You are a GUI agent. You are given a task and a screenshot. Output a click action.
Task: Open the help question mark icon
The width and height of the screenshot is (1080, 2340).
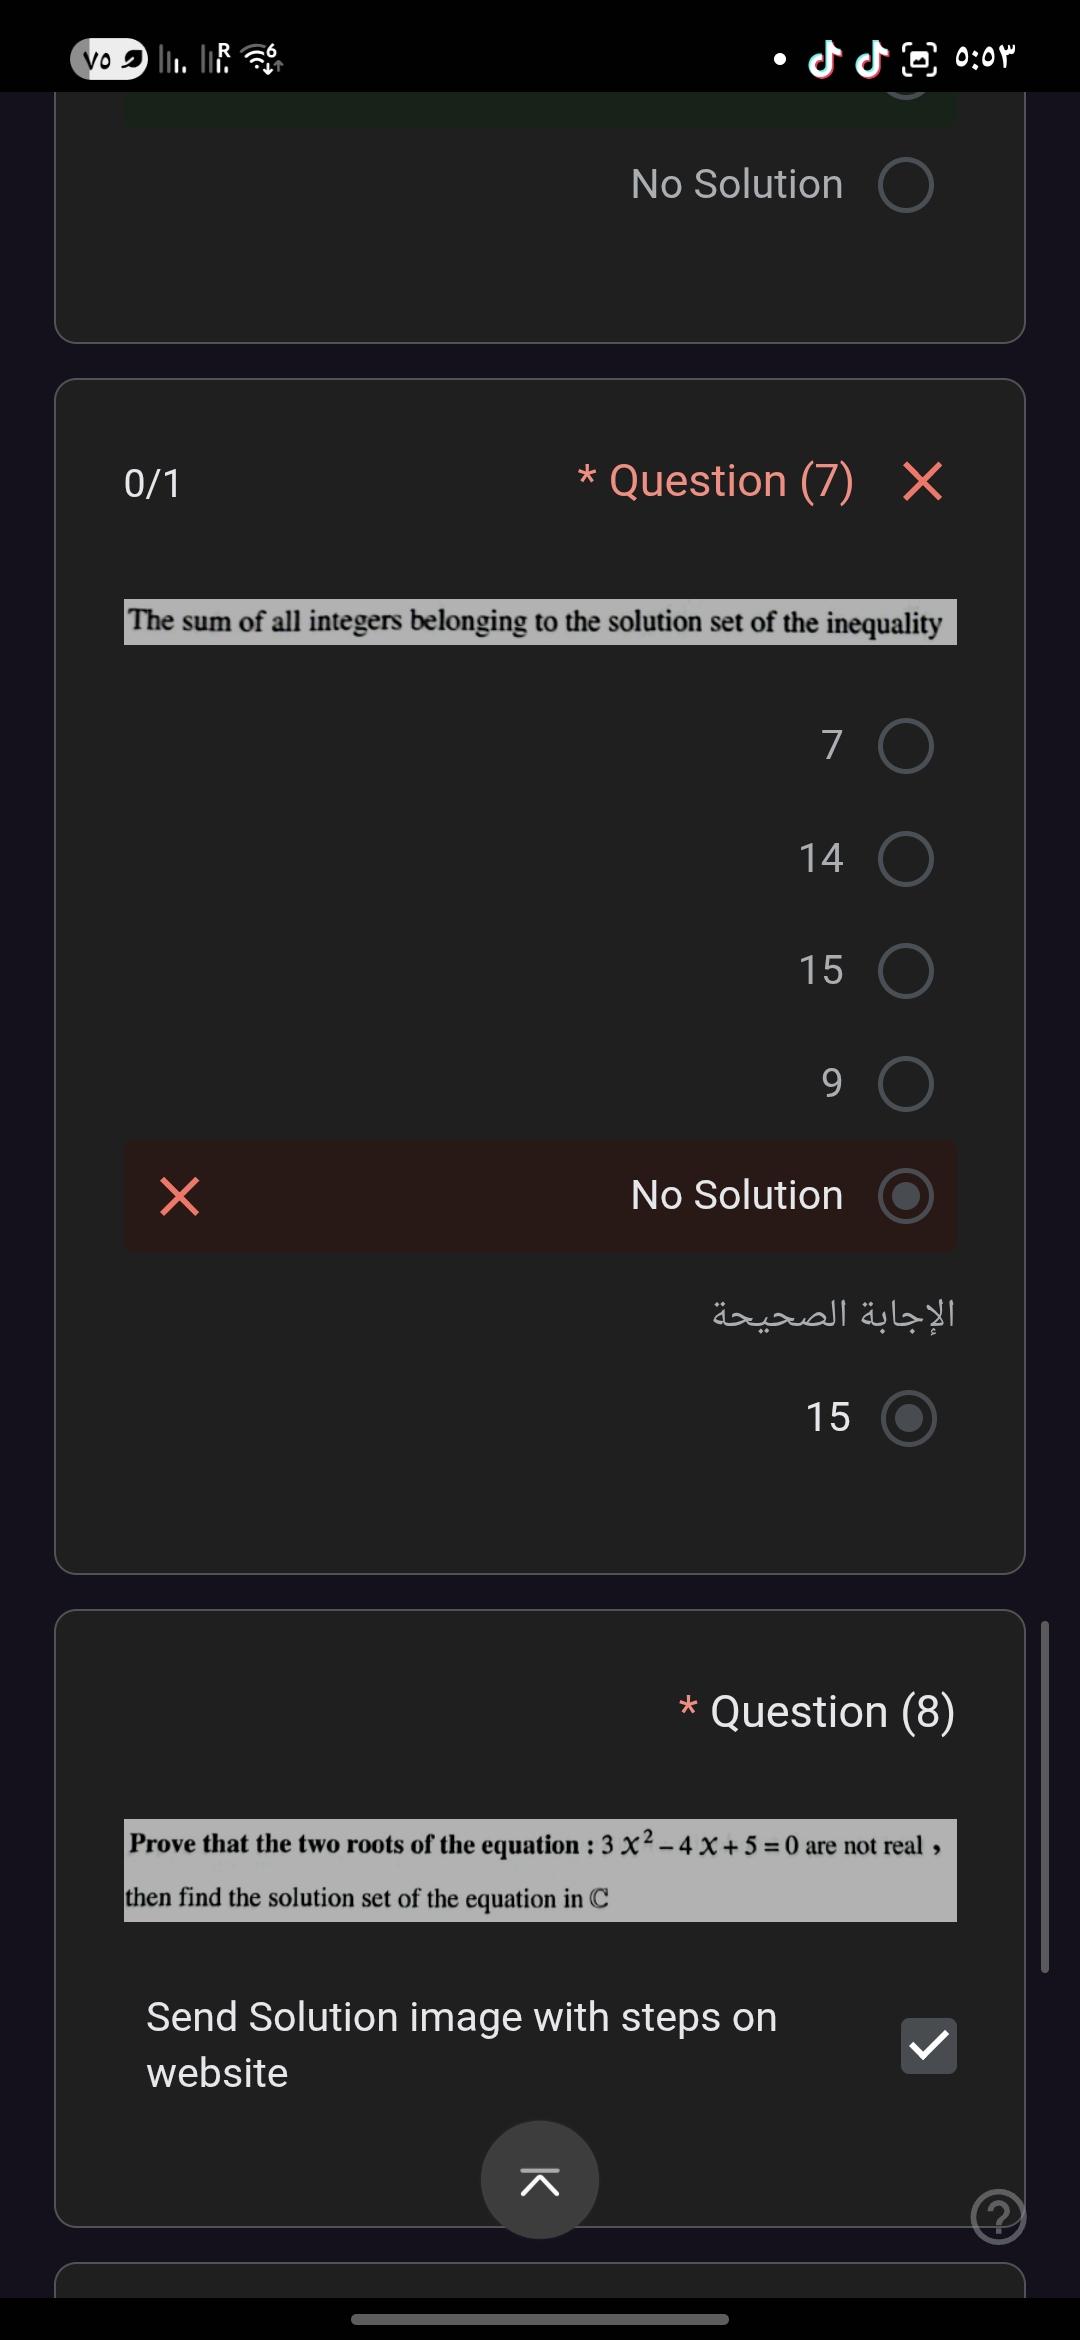[x=998, y=2216]
